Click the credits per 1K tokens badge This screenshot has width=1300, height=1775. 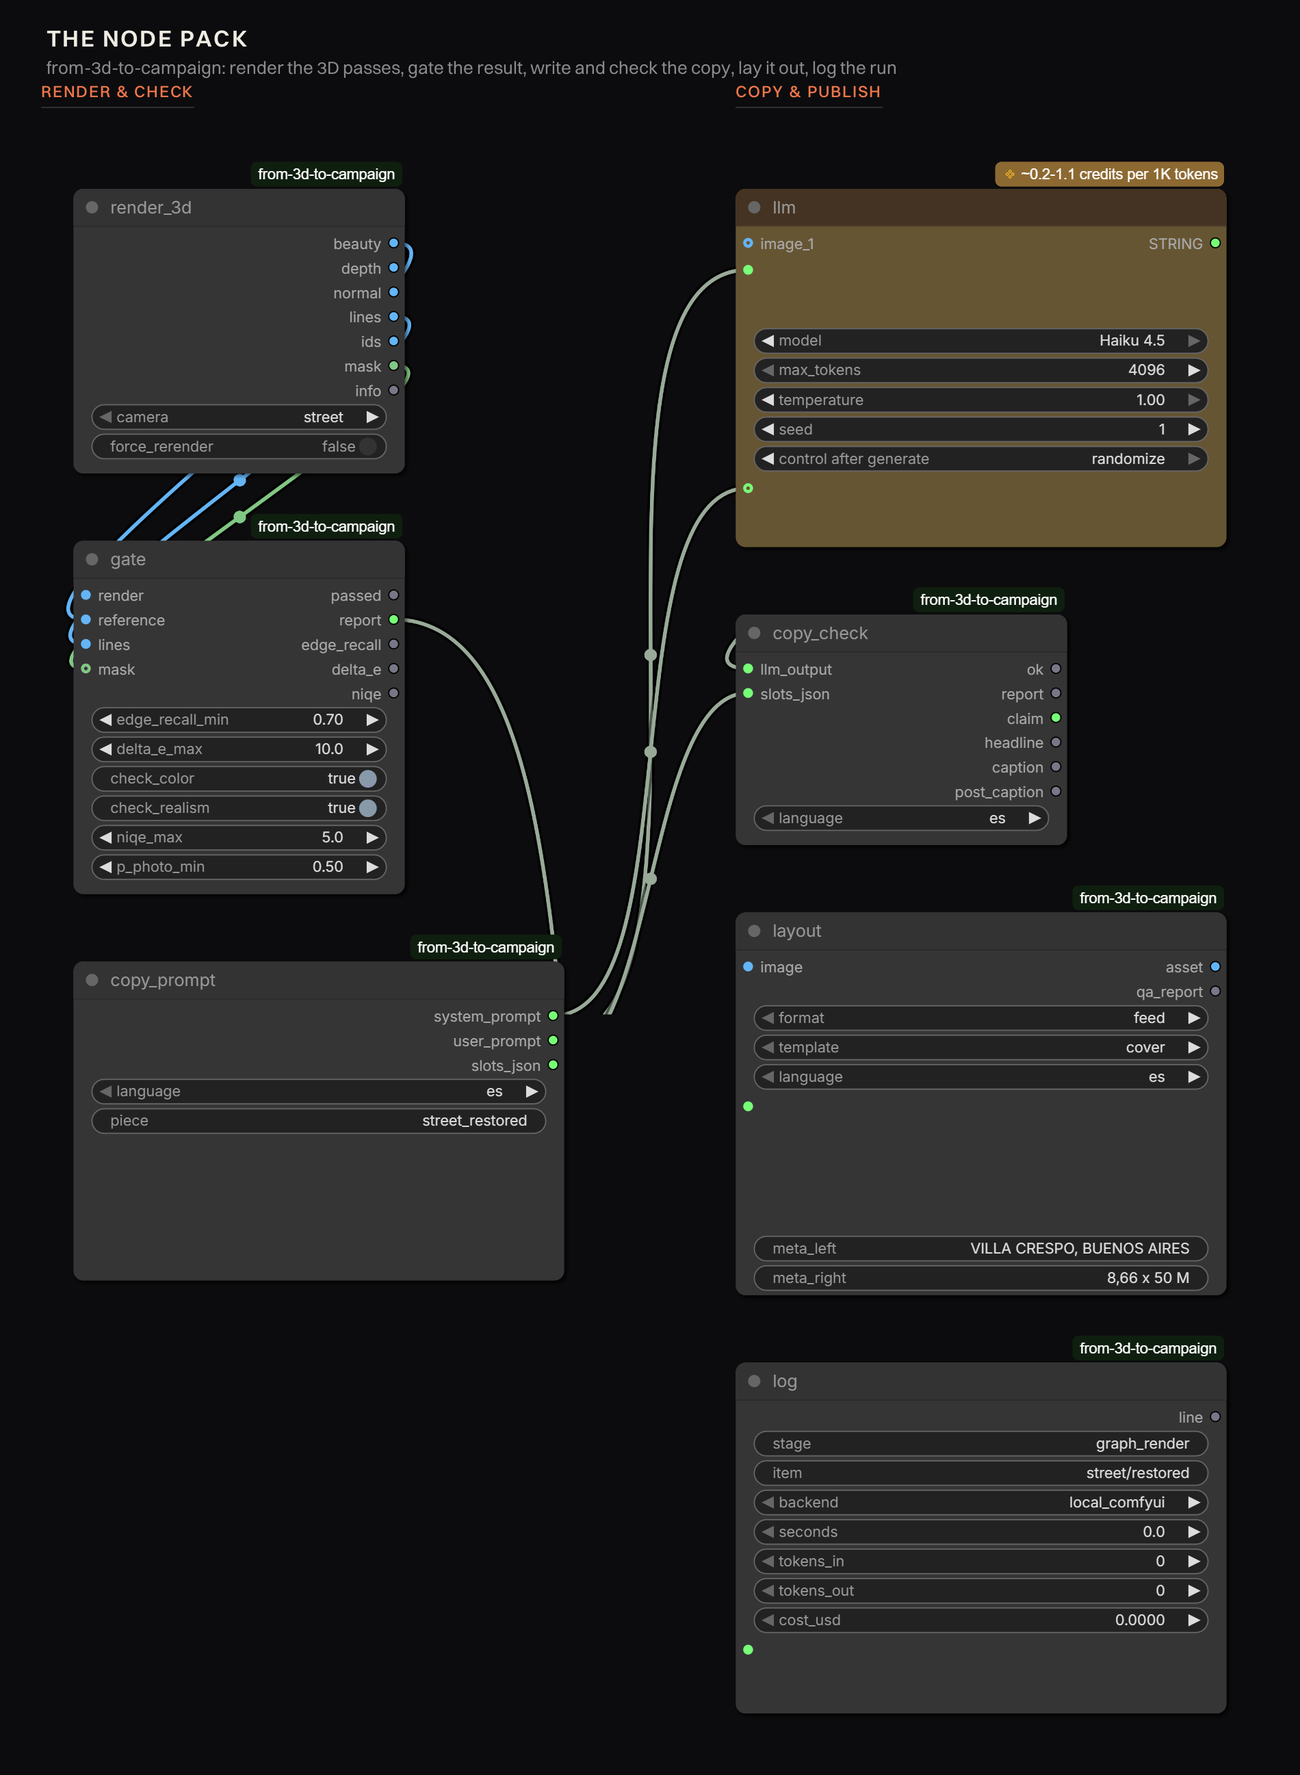click(x=1110, y=174)
